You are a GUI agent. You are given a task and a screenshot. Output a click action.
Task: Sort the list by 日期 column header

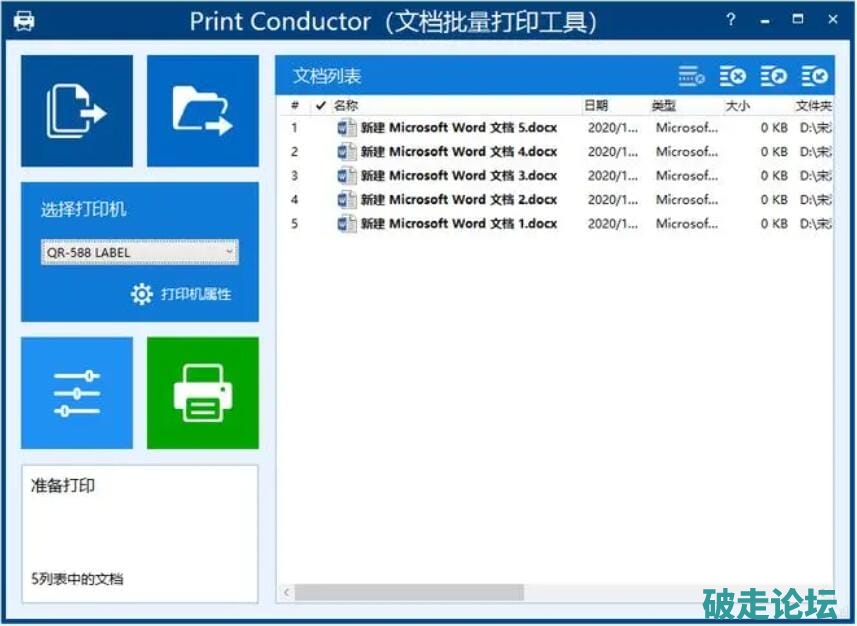[612, 105]
